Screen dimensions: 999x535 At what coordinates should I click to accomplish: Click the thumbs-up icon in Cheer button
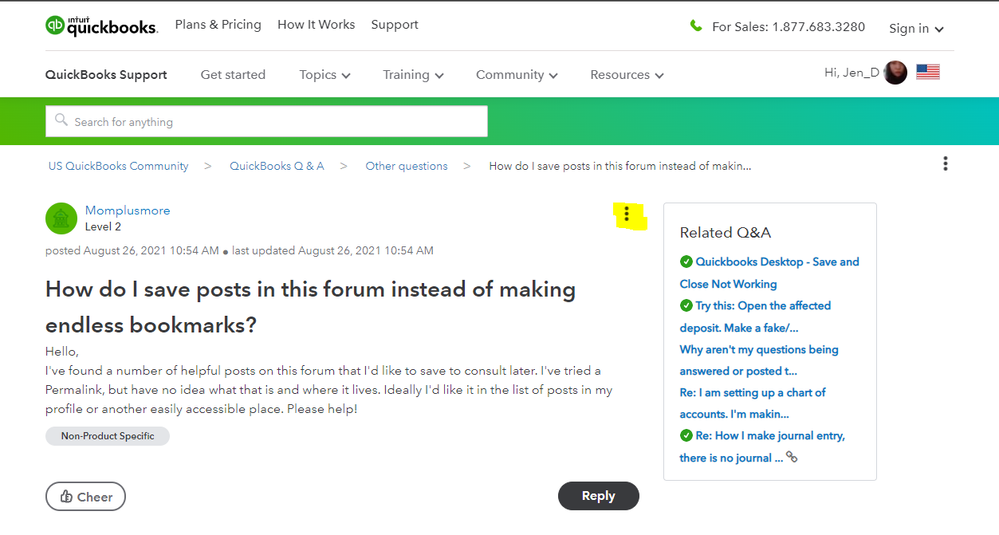[x=66, y=496]
